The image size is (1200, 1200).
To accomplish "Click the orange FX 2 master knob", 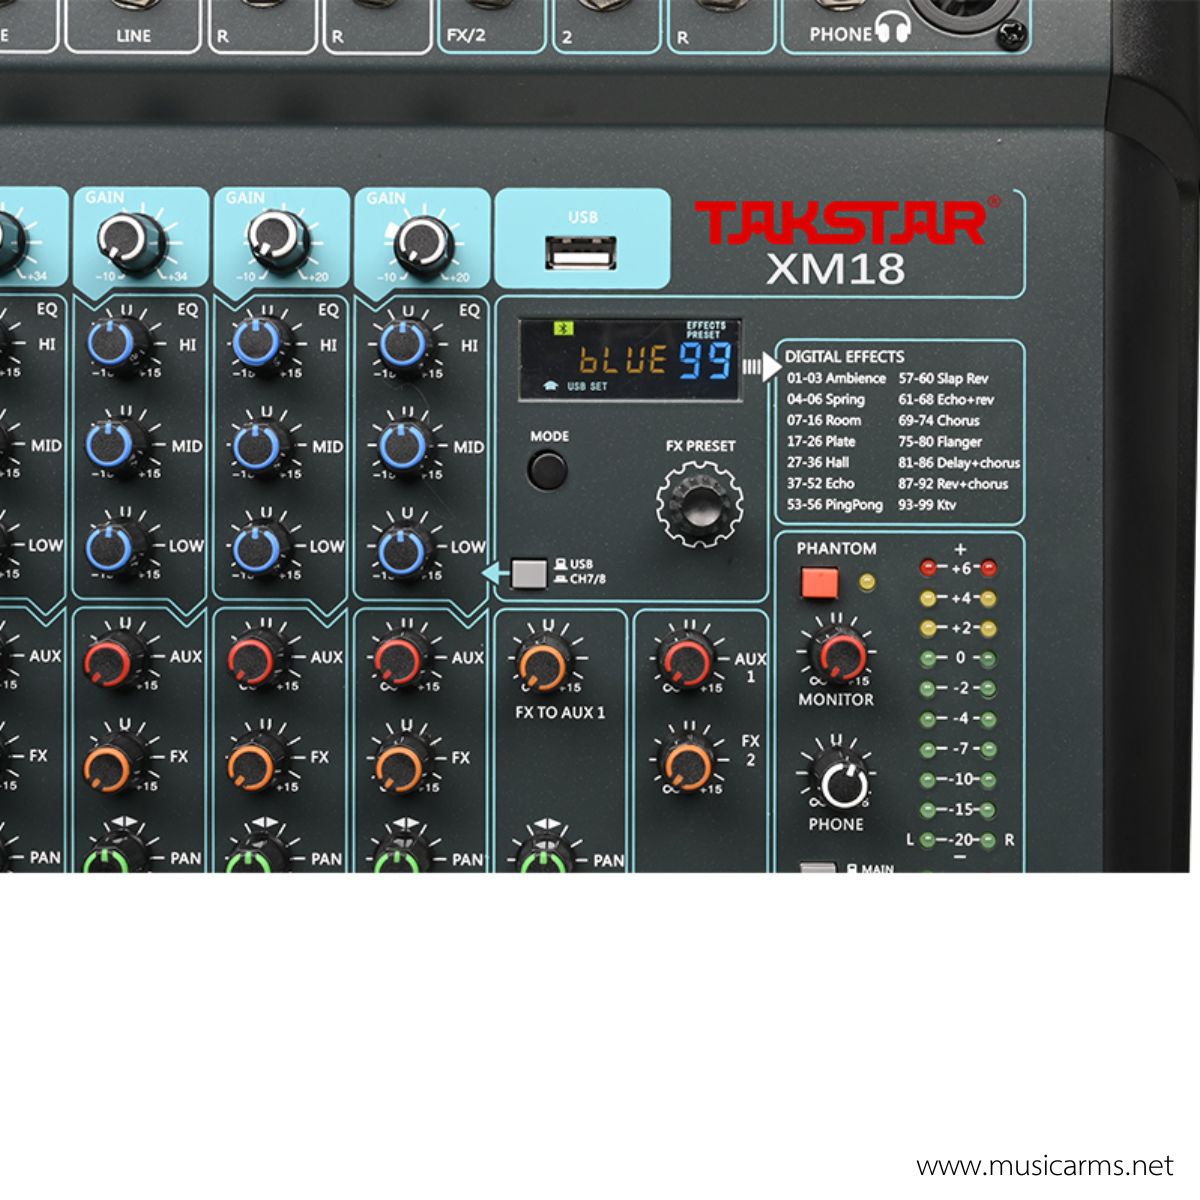I will pyautogui.click(x=688, y=765).
